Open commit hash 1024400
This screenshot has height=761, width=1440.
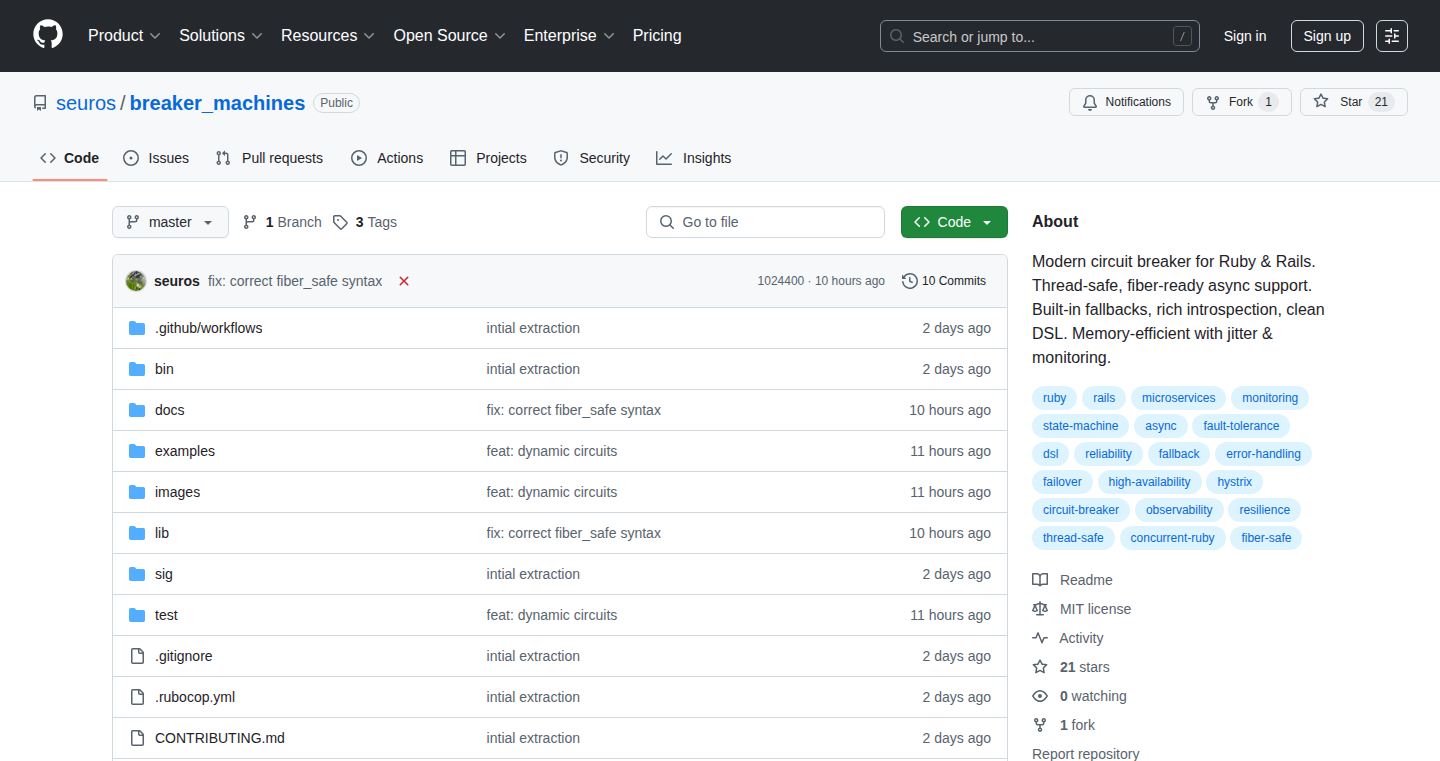pos(780,281)
